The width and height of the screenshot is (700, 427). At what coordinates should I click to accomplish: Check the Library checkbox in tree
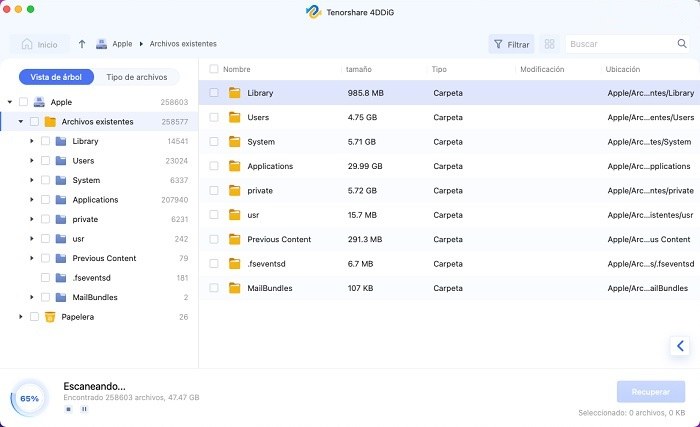pos(45,141)
